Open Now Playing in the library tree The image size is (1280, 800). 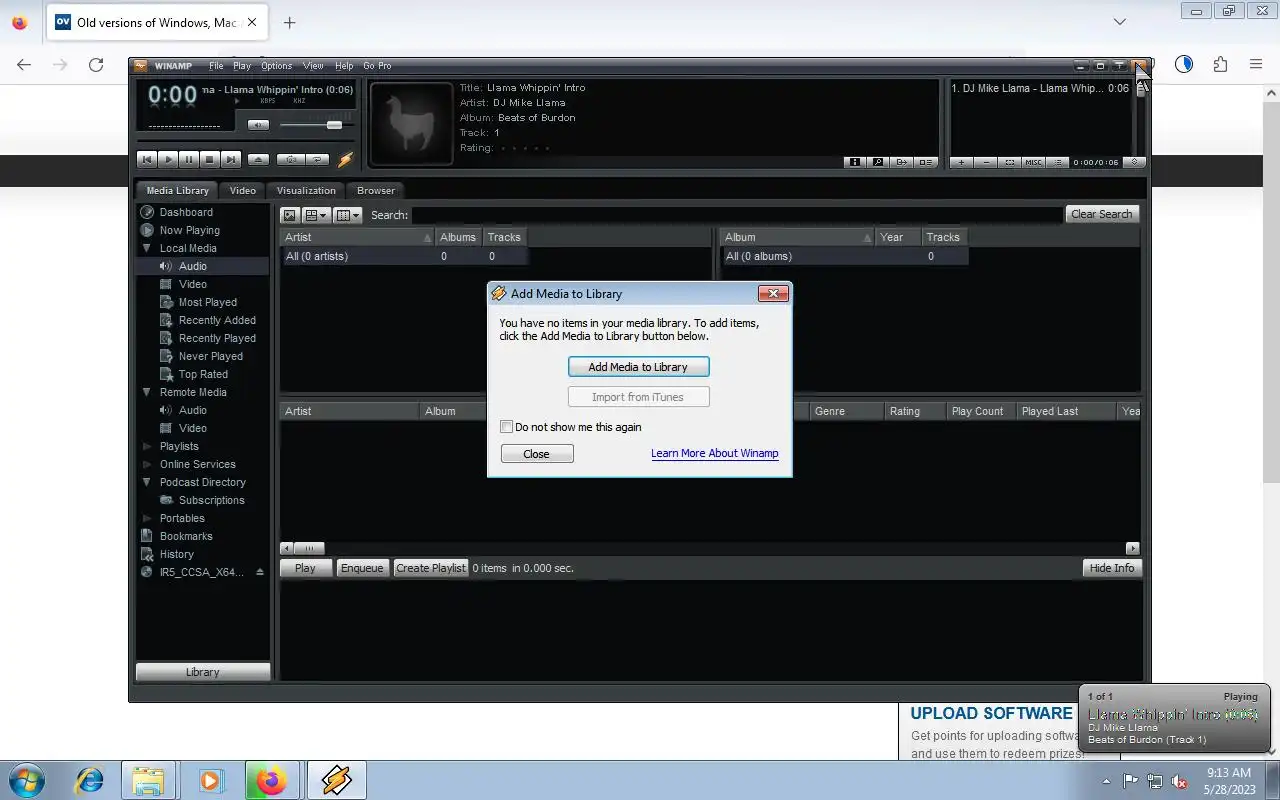[x=189, y=230]
